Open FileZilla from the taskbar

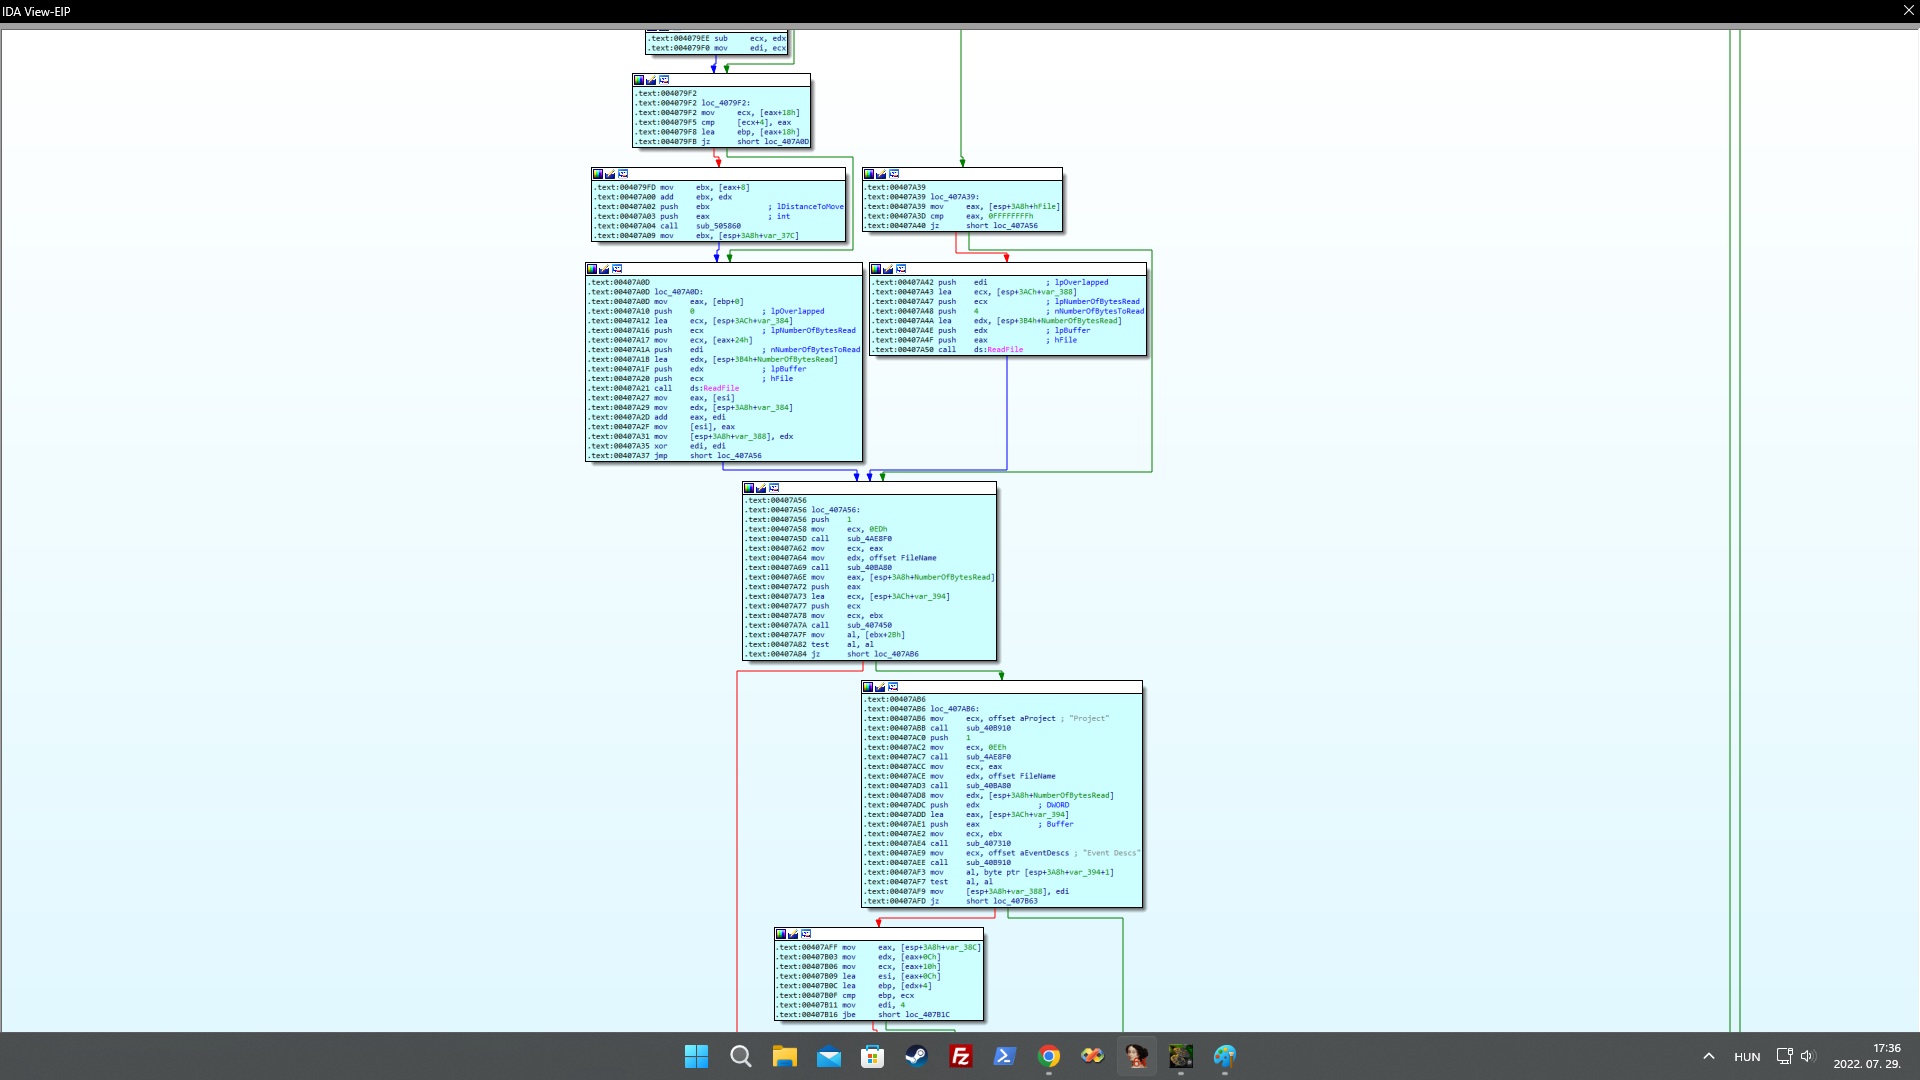(960, 1057)
